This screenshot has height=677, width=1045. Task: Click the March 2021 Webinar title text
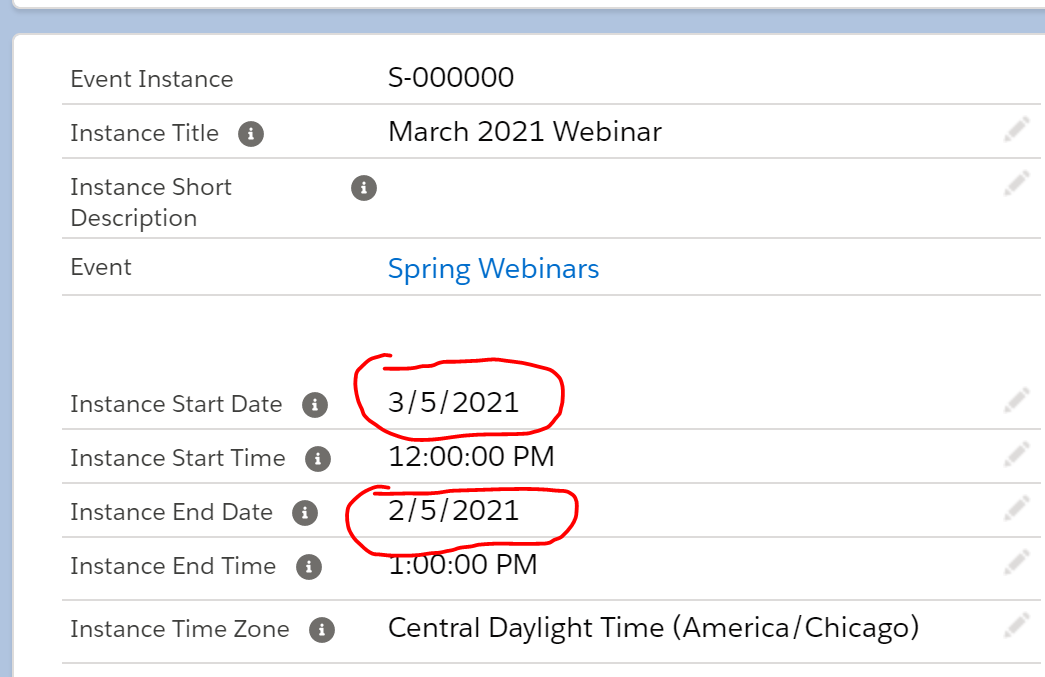(524, 131)
